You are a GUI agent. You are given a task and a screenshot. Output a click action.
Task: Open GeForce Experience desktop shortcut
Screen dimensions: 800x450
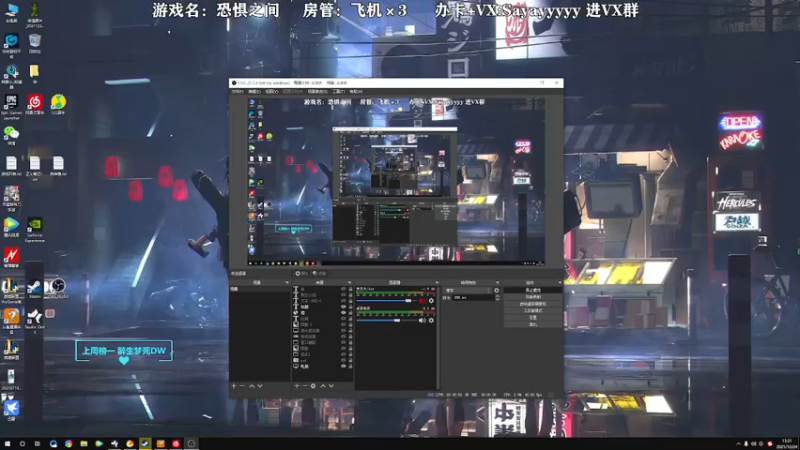[x=35, y=231]
